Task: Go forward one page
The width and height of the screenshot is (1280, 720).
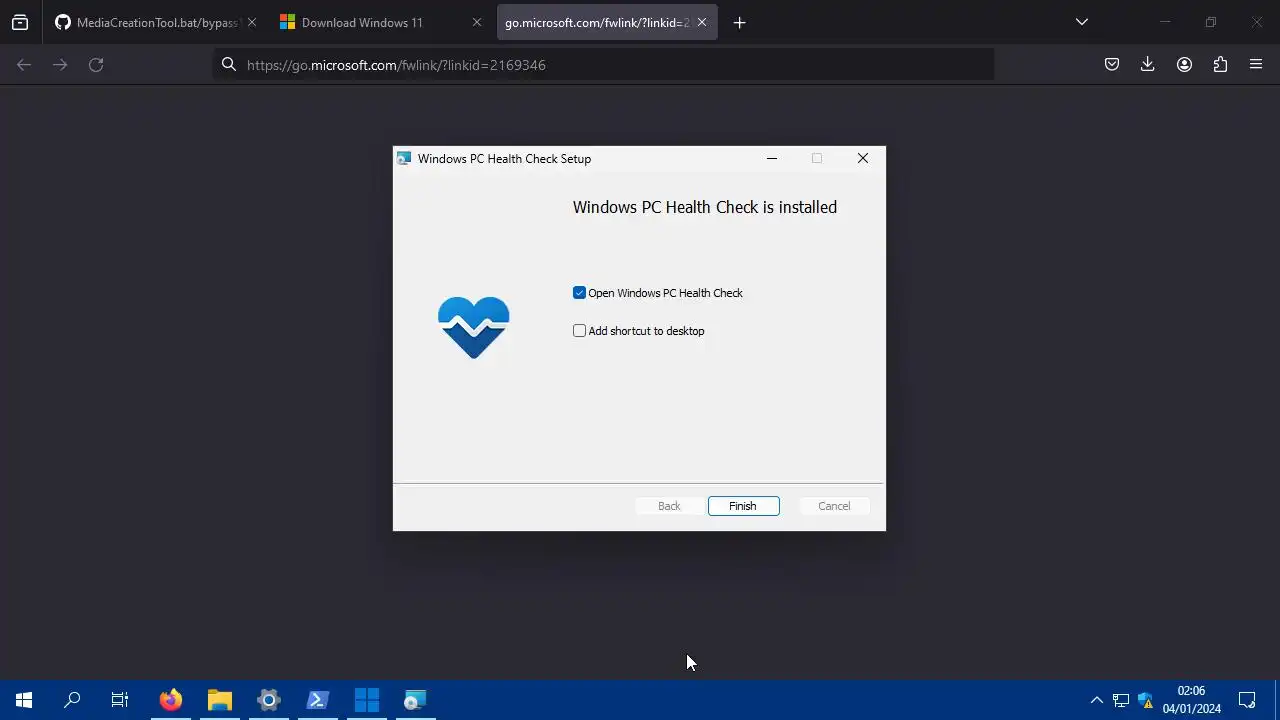Action: (x=60, y=65)
